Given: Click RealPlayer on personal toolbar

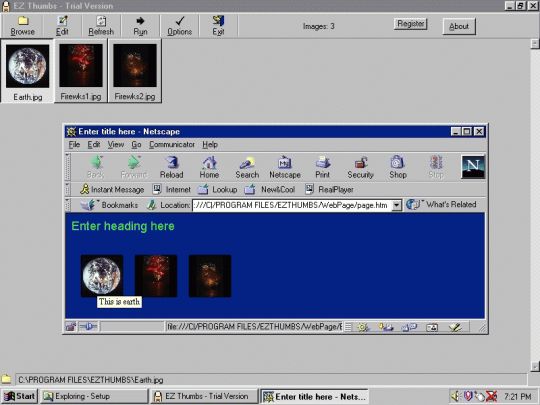Looking at the screenshot, I should (330, 189).
